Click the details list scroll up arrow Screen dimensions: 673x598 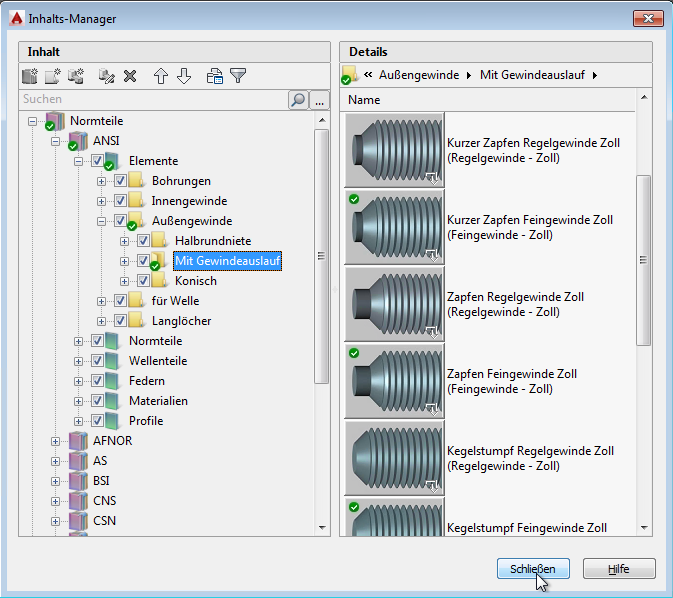point(644,97)
